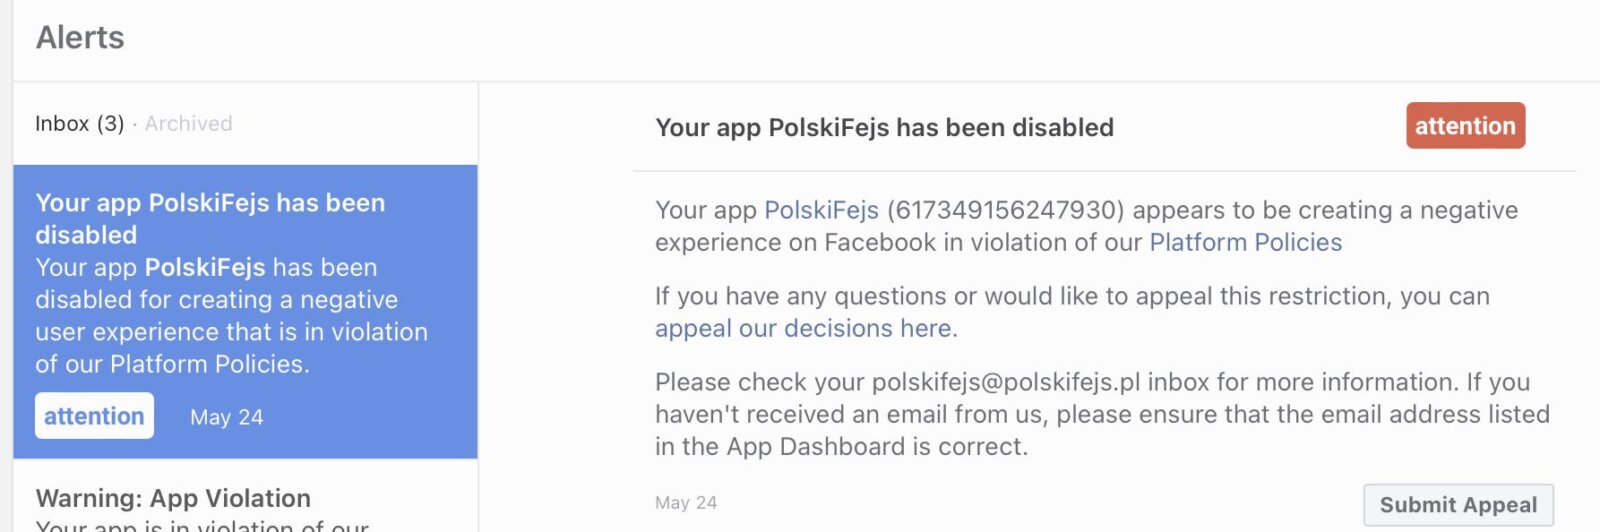Screen dimensions: 1600x532
Task: Click the white attention badge in alert list
Action: 94,416
